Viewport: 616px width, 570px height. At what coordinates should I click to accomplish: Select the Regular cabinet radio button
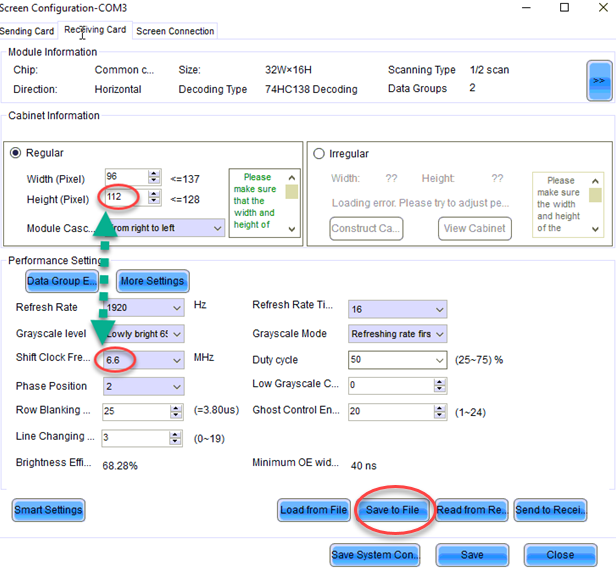(15, 153)
